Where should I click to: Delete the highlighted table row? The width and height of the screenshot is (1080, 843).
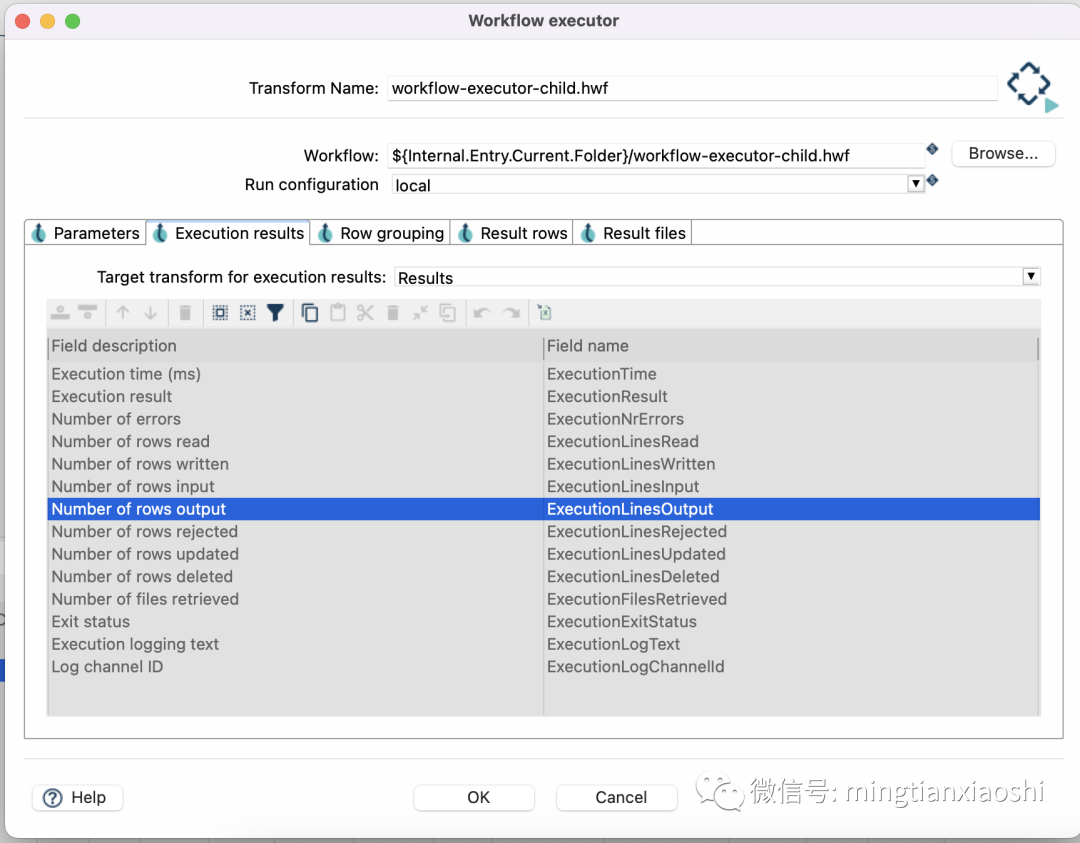184,313
